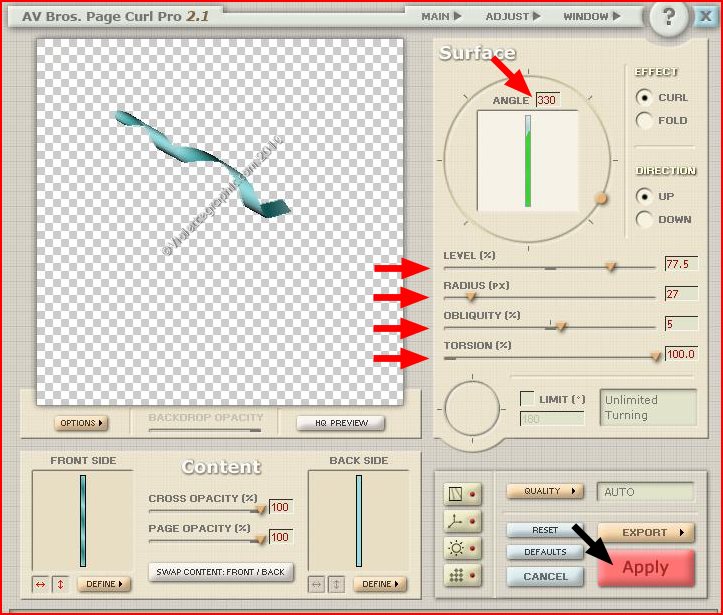Open the Main menu
The image size is (723, 615).
441,16
